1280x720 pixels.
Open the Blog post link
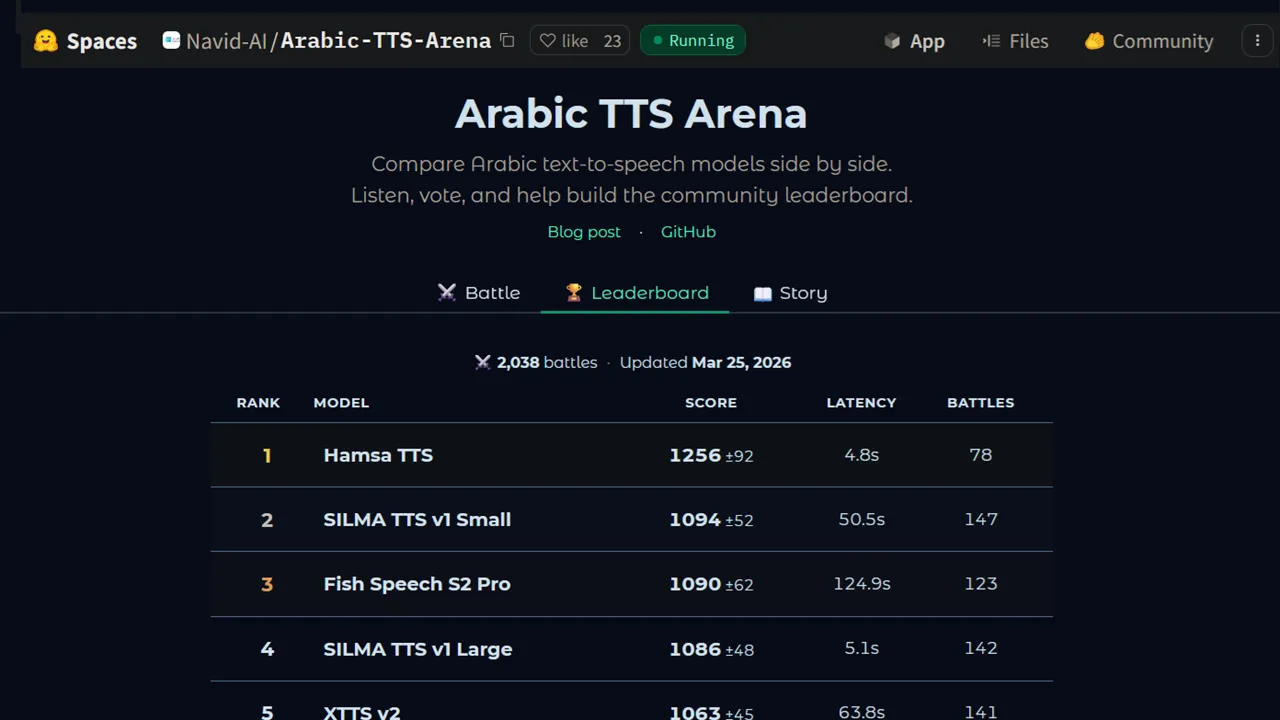[584, 231]
